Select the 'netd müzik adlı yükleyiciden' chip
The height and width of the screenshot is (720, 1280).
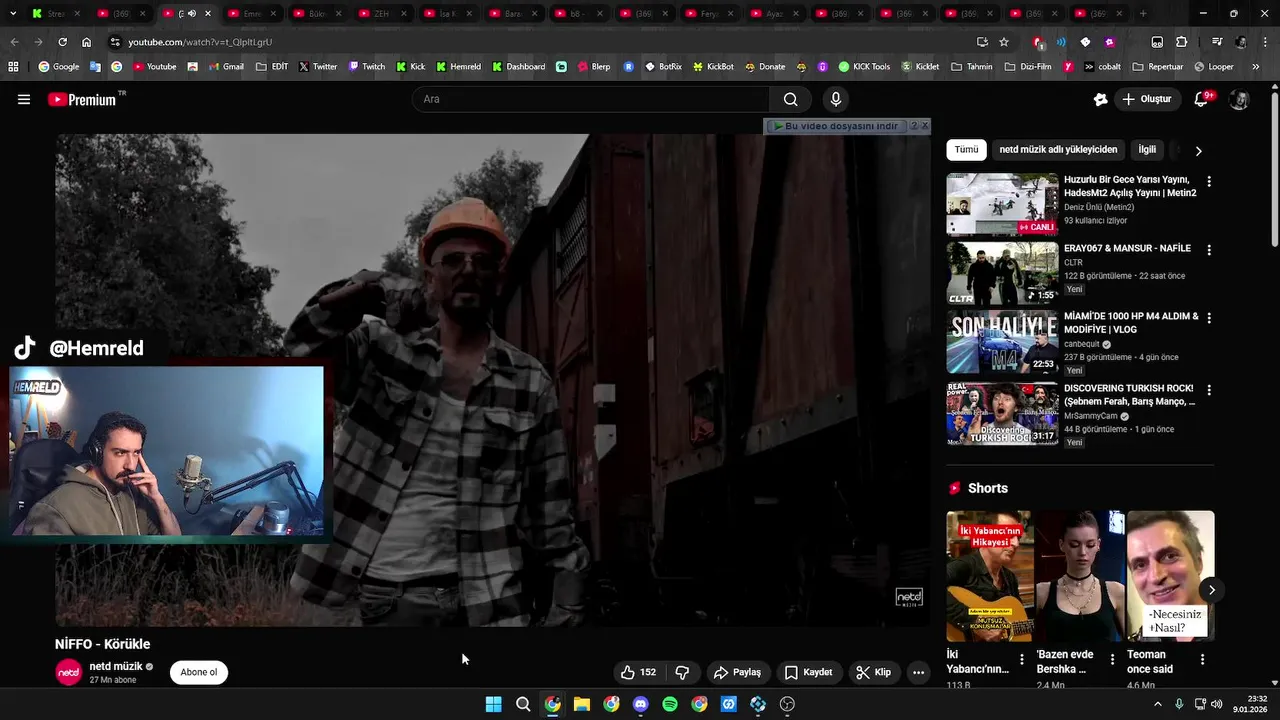coord(1058,150)
